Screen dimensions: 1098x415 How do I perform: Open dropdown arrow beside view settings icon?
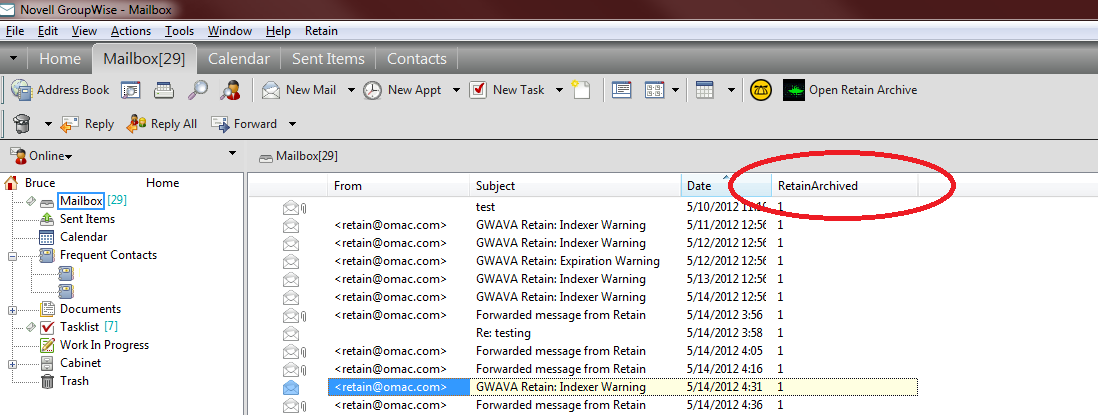pos(675,90)
